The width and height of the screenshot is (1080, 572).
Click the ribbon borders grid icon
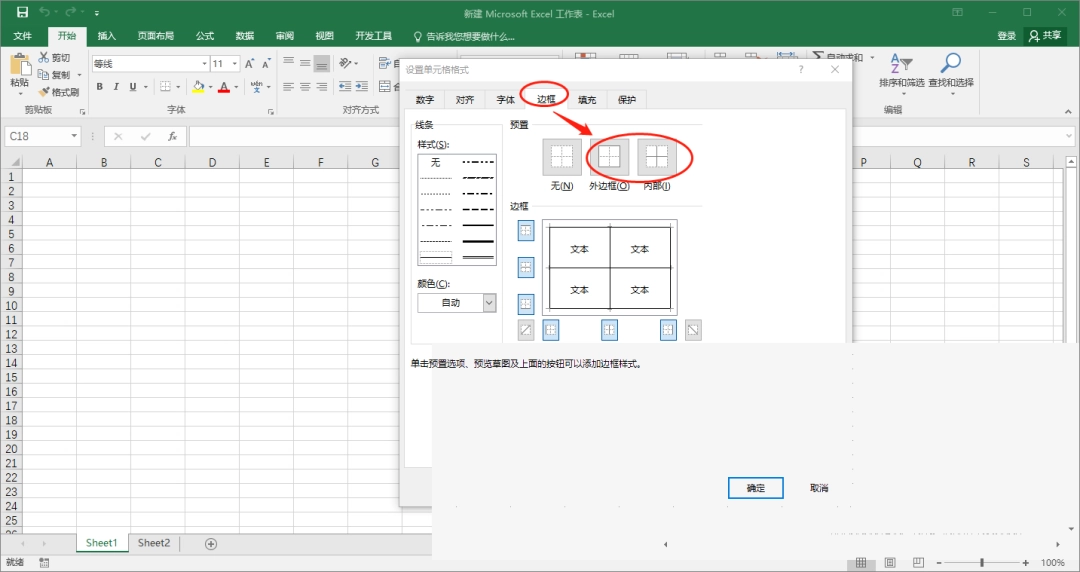[165, 87]
